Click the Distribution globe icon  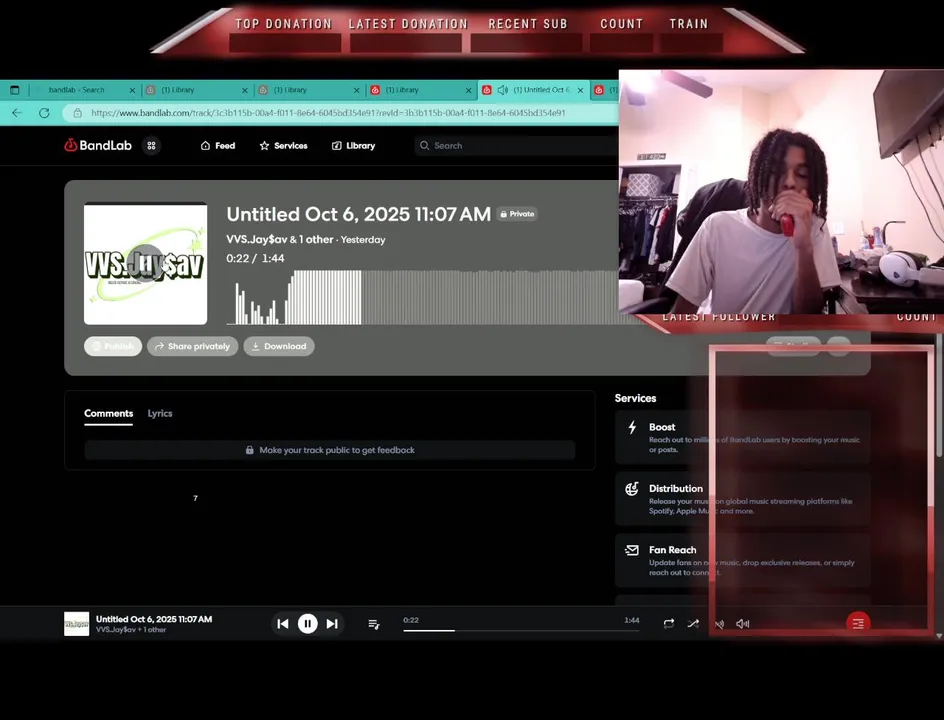point(632,489)
